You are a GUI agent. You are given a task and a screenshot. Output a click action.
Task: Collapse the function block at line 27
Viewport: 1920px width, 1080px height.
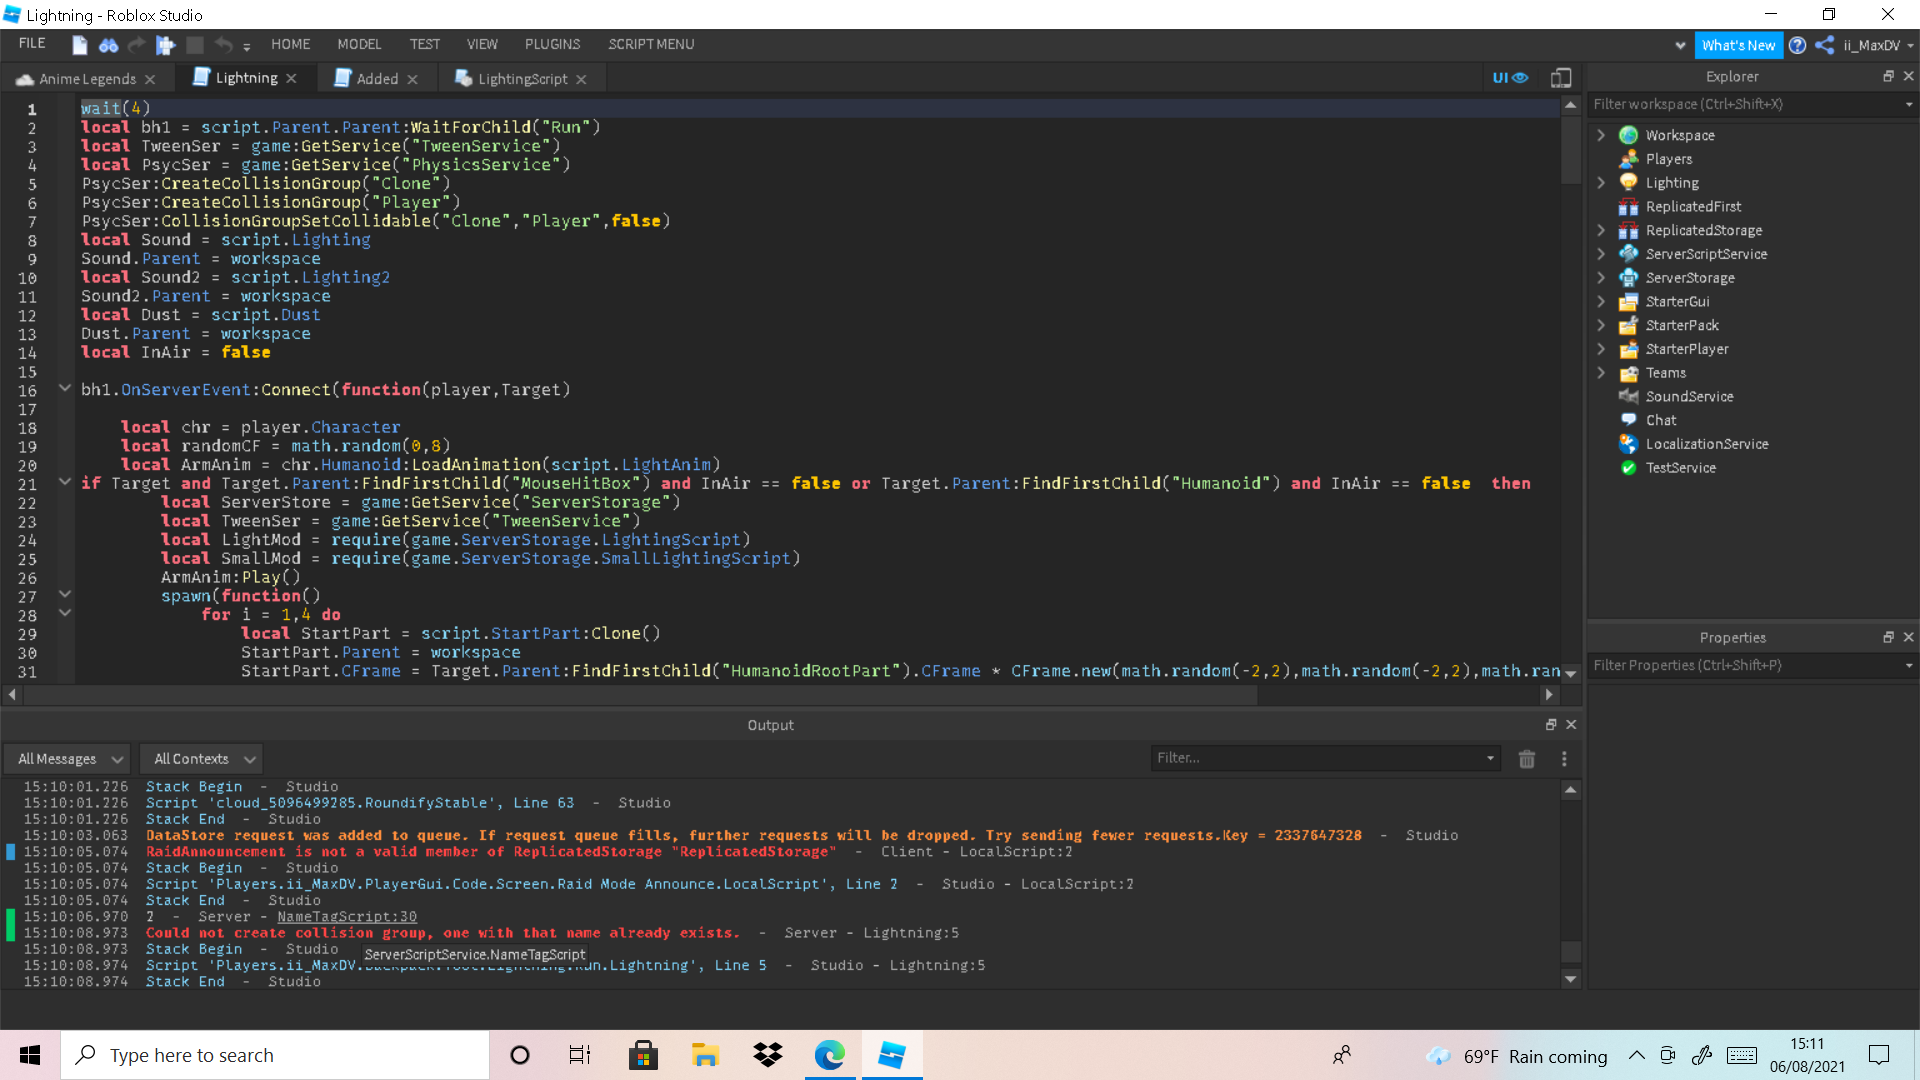tap(64, 594)
